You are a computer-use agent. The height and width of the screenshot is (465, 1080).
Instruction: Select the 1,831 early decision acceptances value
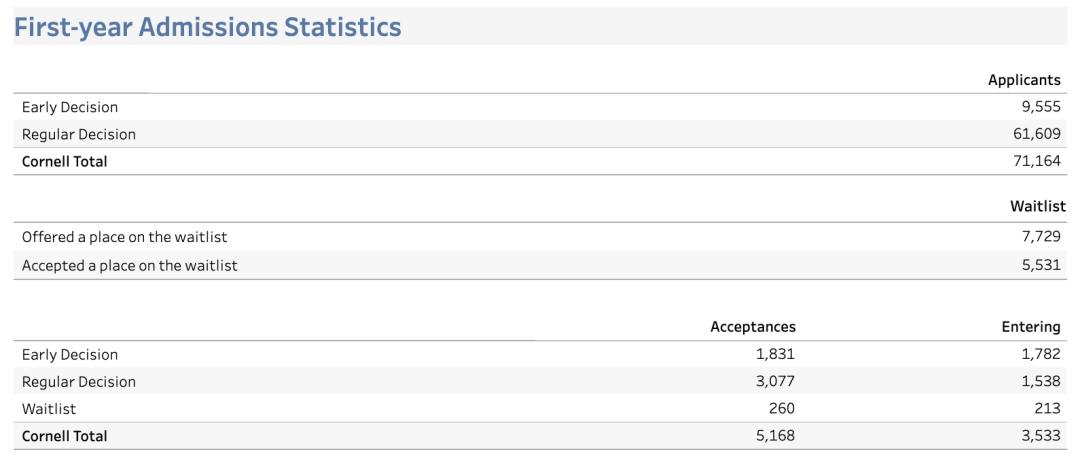[775, 354]
